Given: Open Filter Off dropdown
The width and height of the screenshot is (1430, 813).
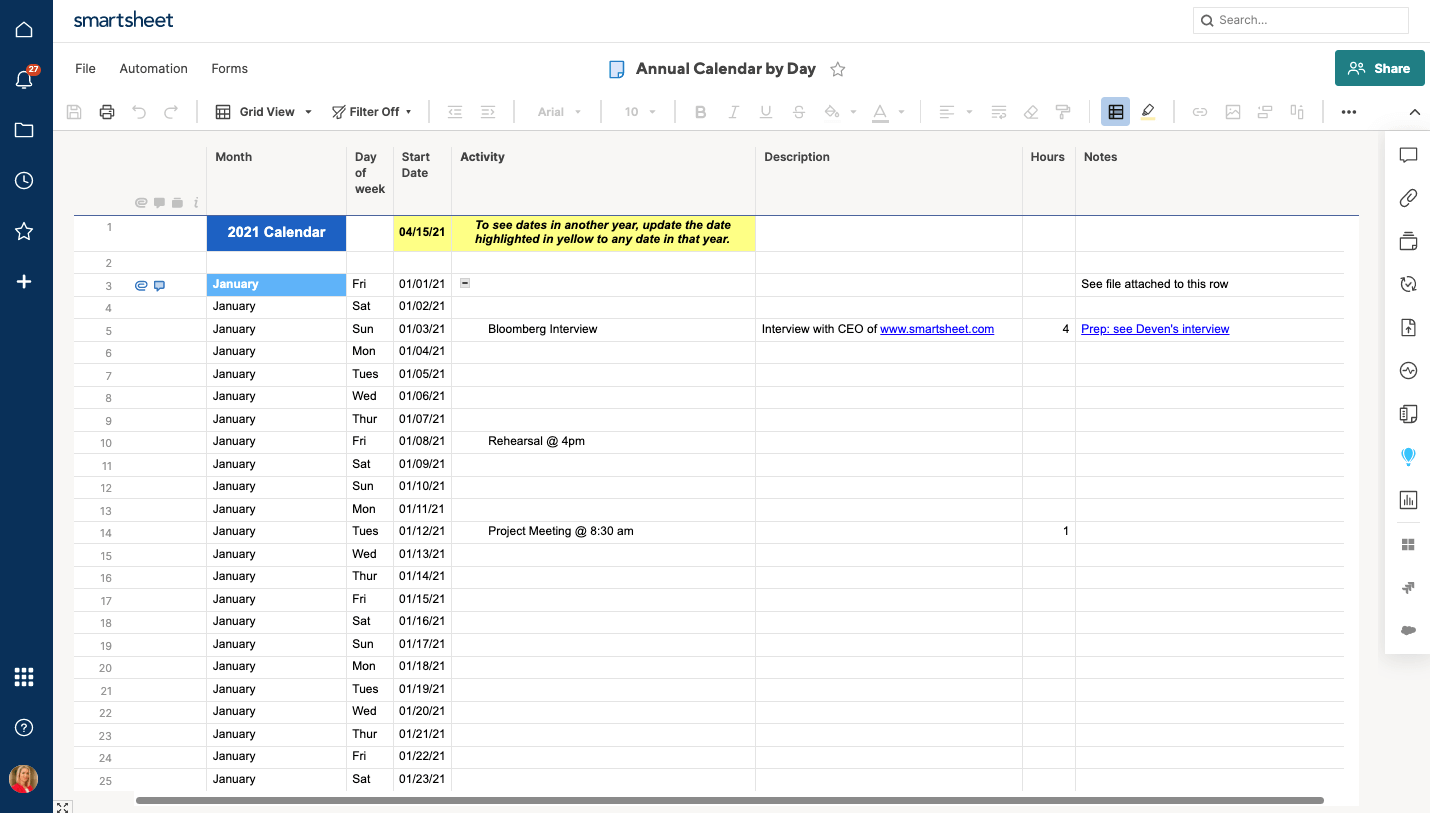Looking at the screenshot, I should click(x=372, y=112).
